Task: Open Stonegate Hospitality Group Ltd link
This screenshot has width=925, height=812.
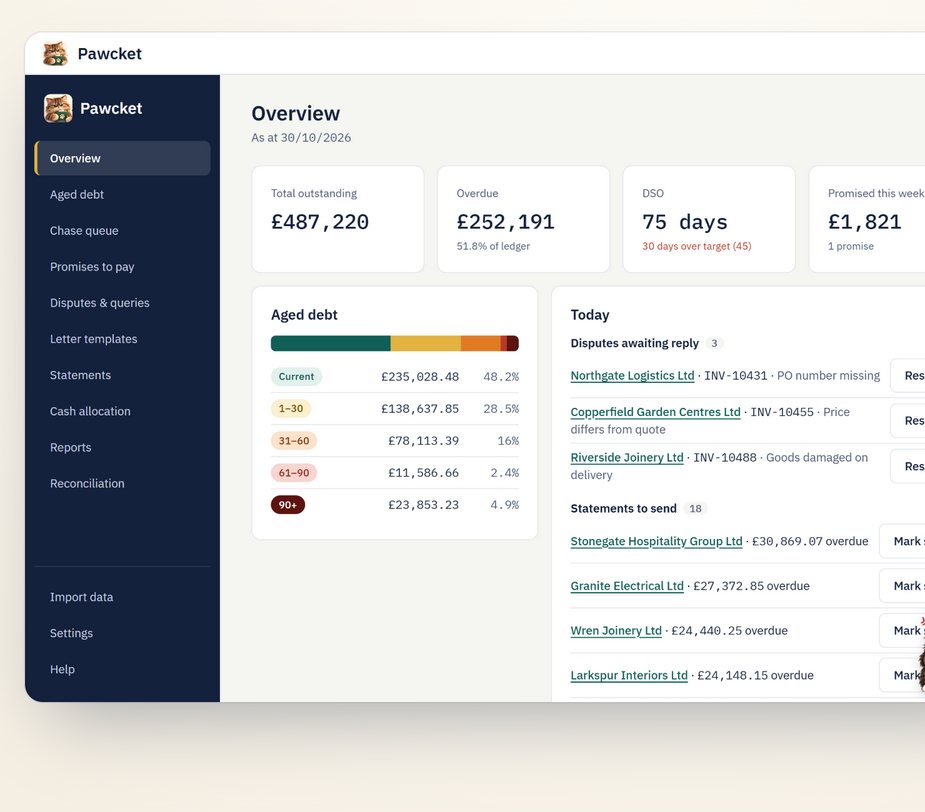Action: [x=657, y=541]
